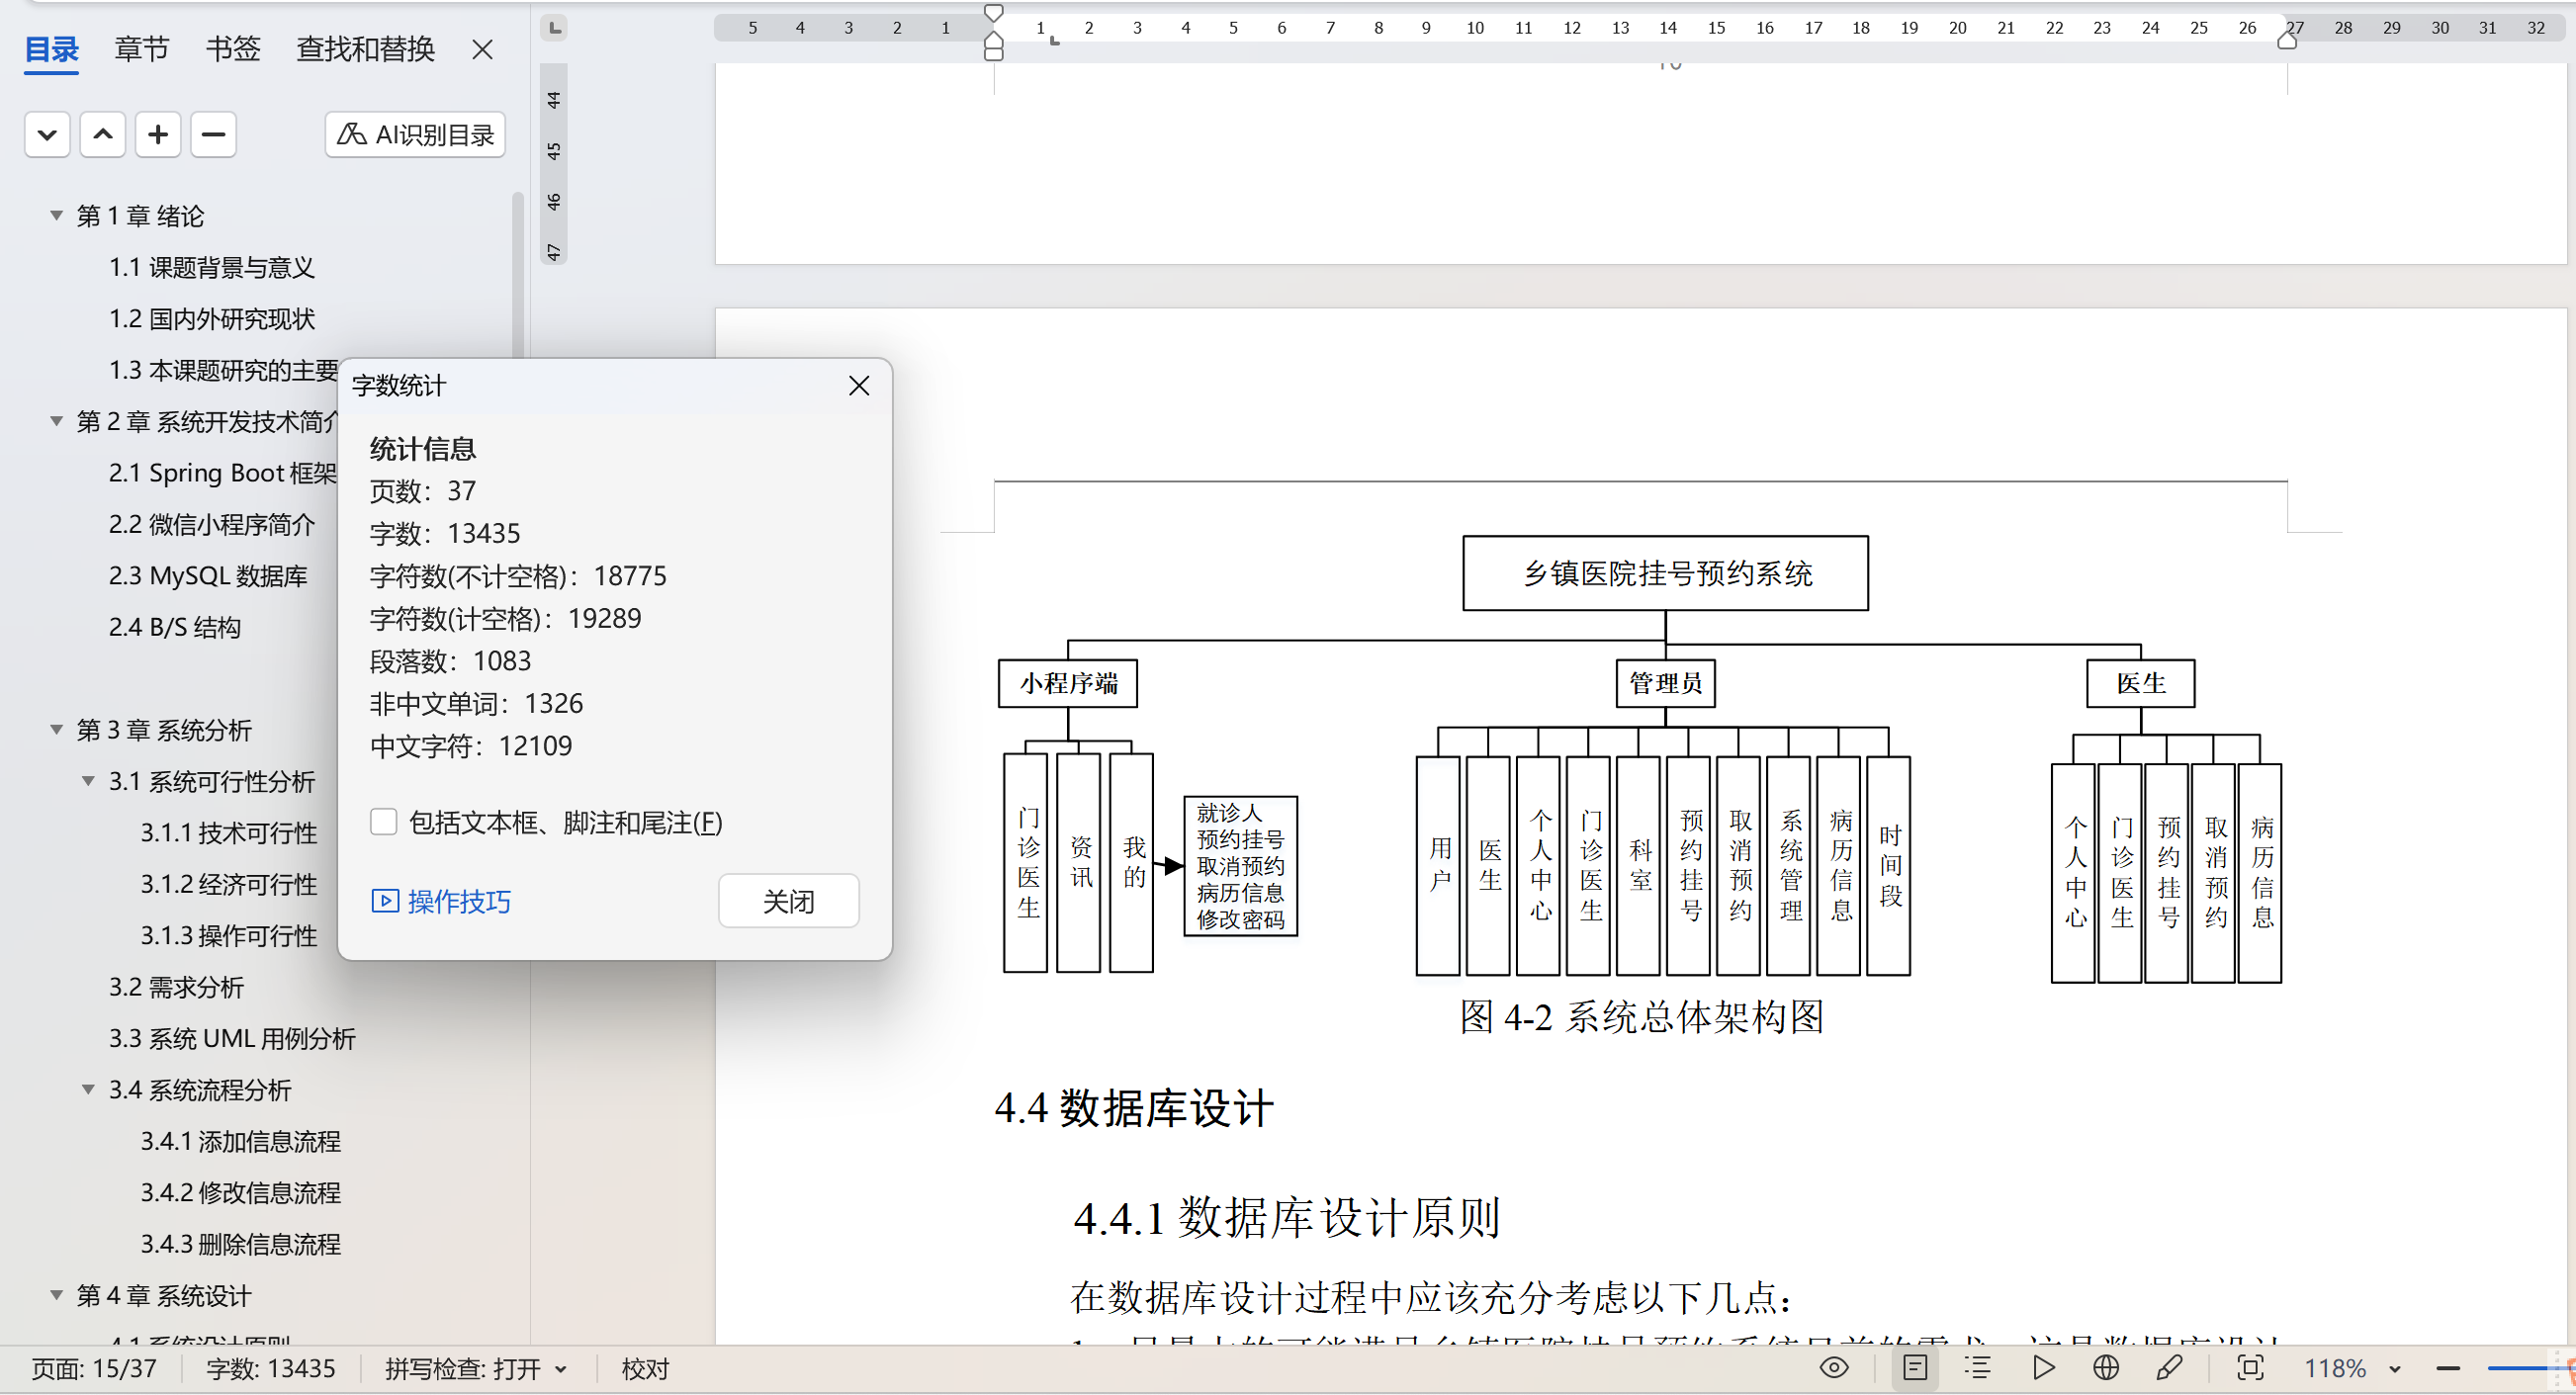Click the 关闭 button in word count dialog
Viewport: 2576px width, 1395px height.
pyautogui.click(x=788, y=901)
